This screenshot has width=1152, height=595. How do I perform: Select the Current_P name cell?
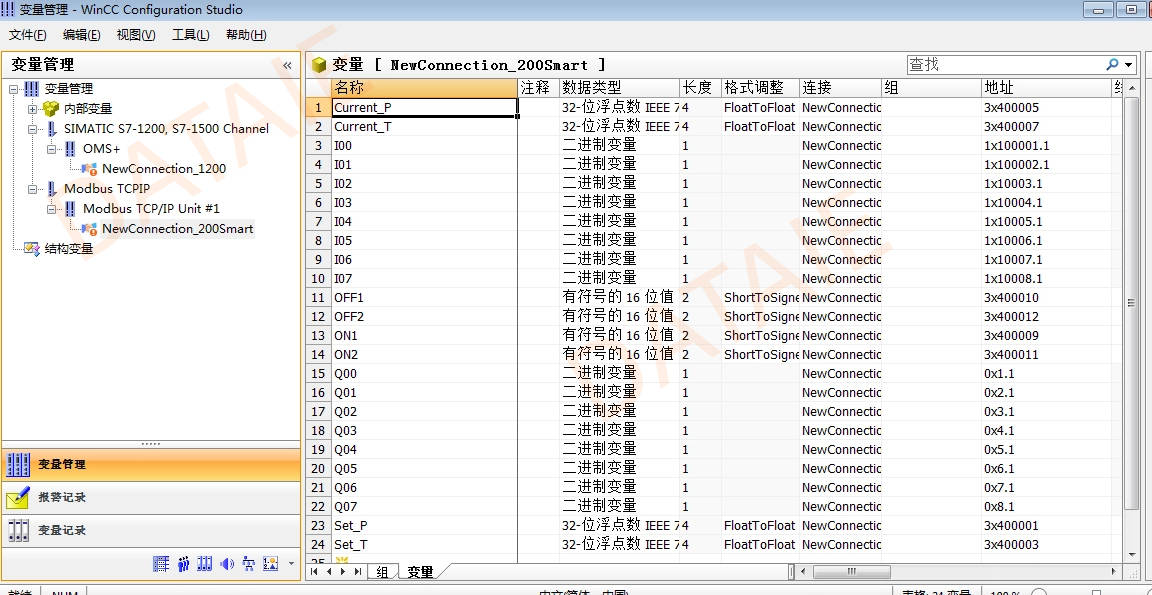[425, 107]
